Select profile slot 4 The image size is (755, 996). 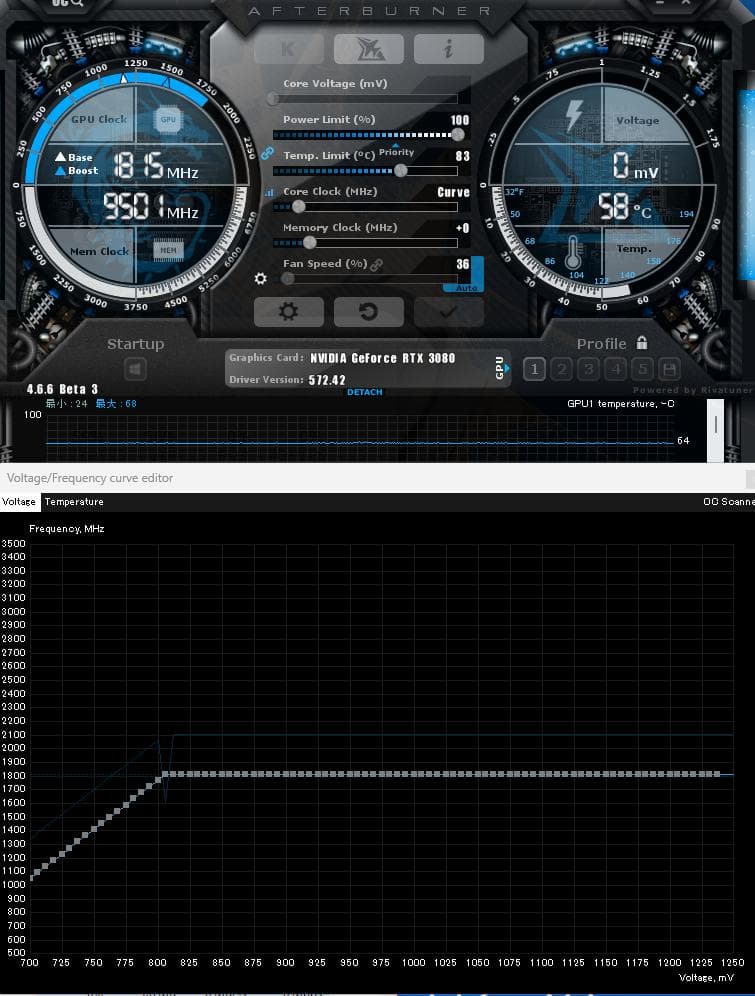(616, 369)
